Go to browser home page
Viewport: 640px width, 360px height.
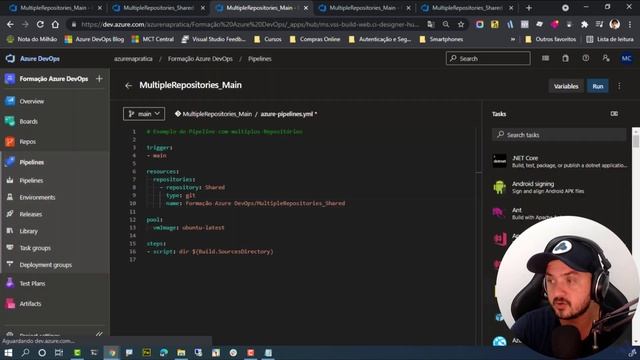[55, 24]
